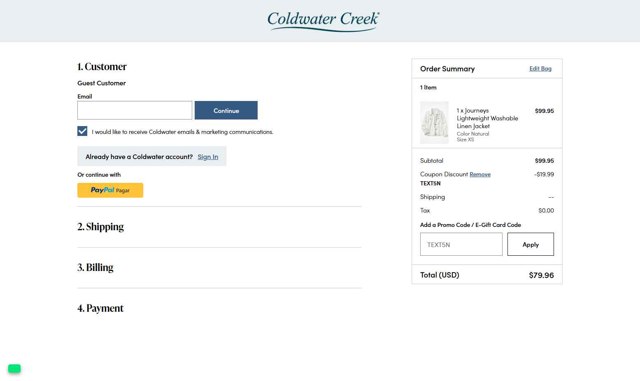
Task: Click the 1 Item label
Action: 428,87
